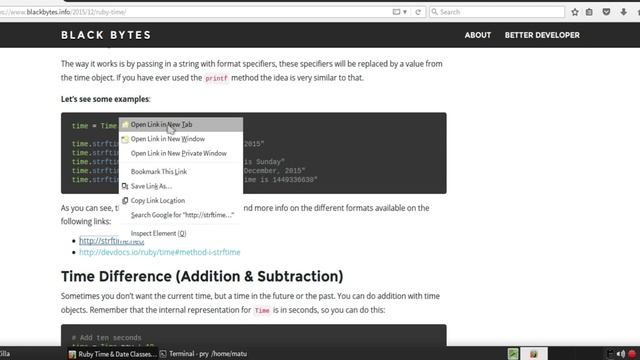
Task: Open the volume speaker tray icon
Action: [x=621, y=354]
